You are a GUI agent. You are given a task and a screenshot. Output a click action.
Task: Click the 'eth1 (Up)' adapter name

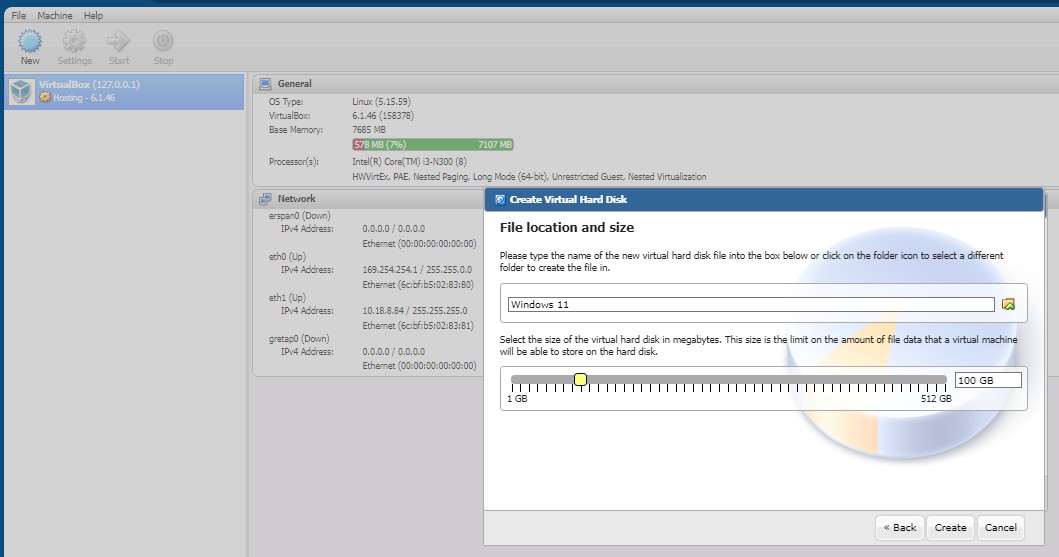point(287,297)
